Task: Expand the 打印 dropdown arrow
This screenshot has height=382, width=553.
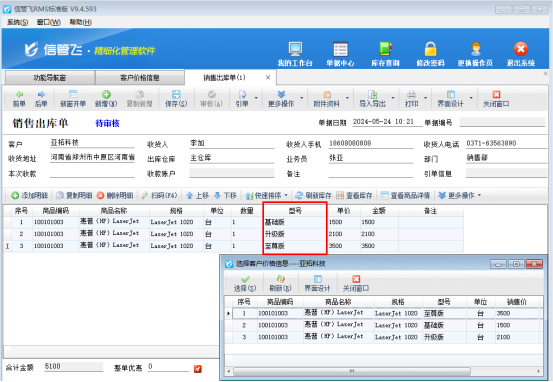Action: coord(426,98)
